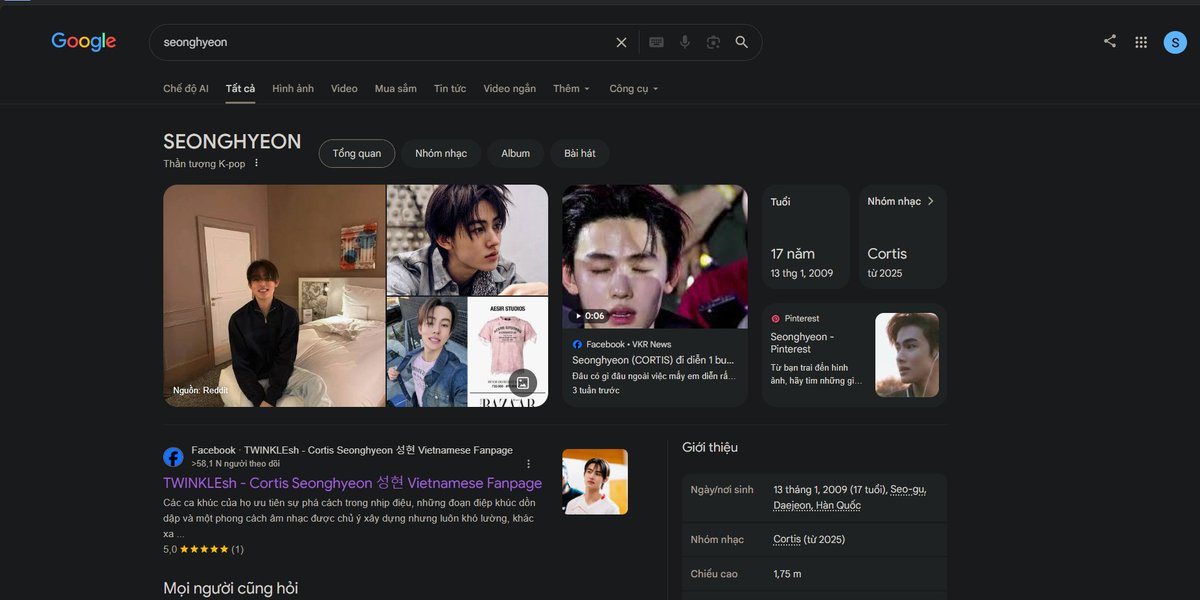Play the 0:06 Facebook video
Screen dimensions: 1200x600
(654, 257)
